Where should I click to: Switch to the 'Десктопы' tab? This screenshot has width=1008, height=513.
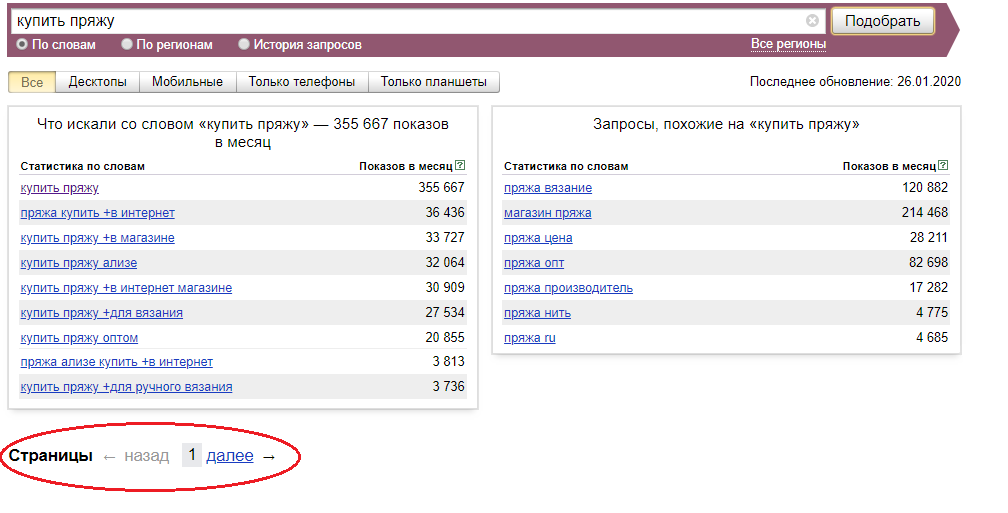(x=98, y=82)
